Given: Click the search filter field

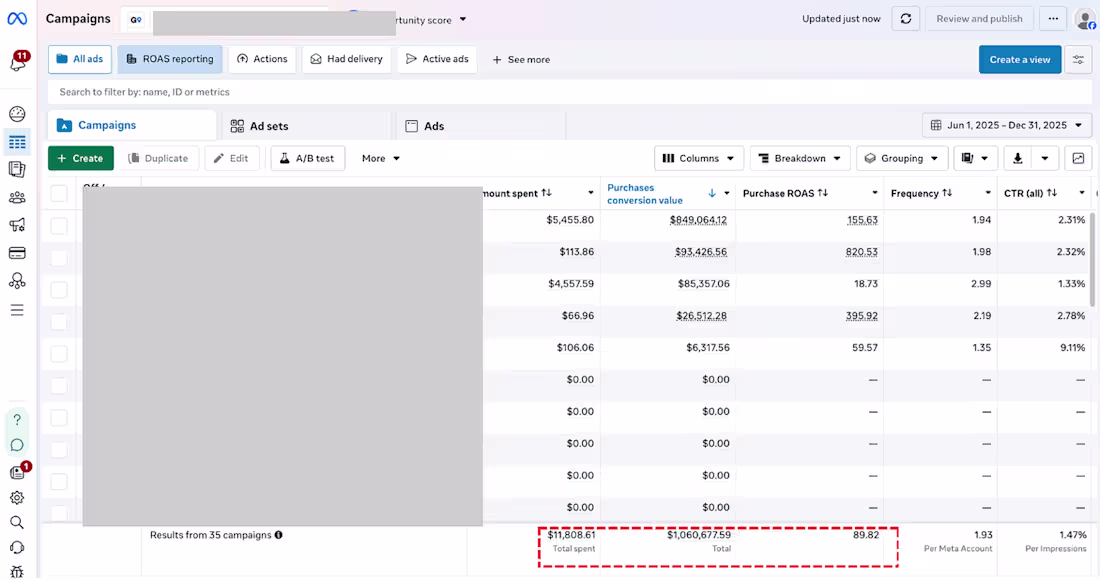Looking at the screenshot, I should point(570,92).
